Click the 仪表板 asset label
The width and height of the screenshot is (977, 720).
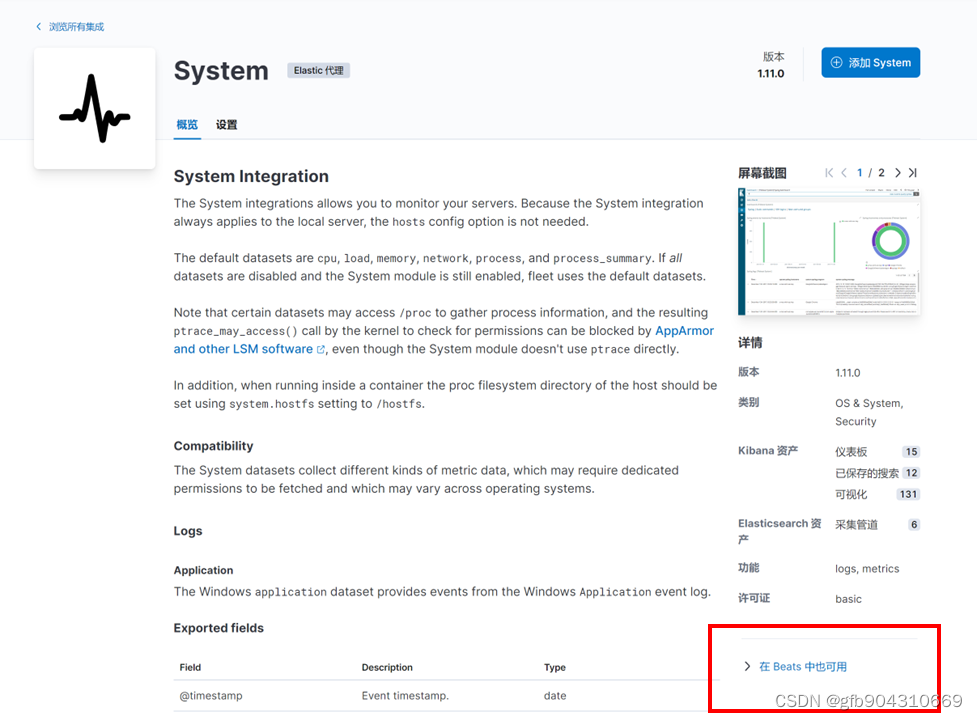click(x=851, y=452)
